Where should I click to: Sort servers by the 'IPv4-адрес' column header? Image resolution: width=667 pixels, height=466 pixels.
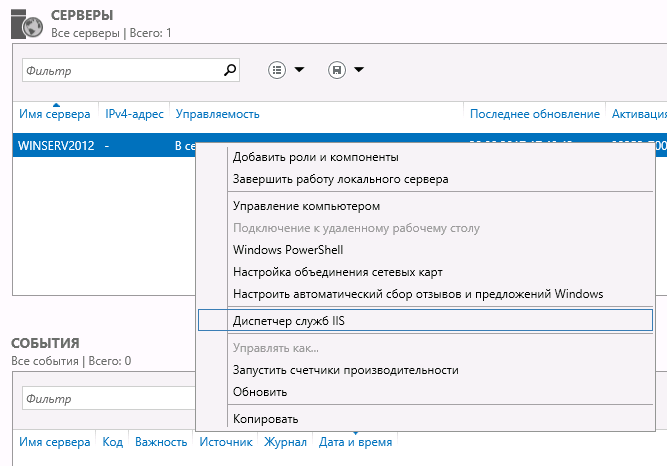coord(134,115)
